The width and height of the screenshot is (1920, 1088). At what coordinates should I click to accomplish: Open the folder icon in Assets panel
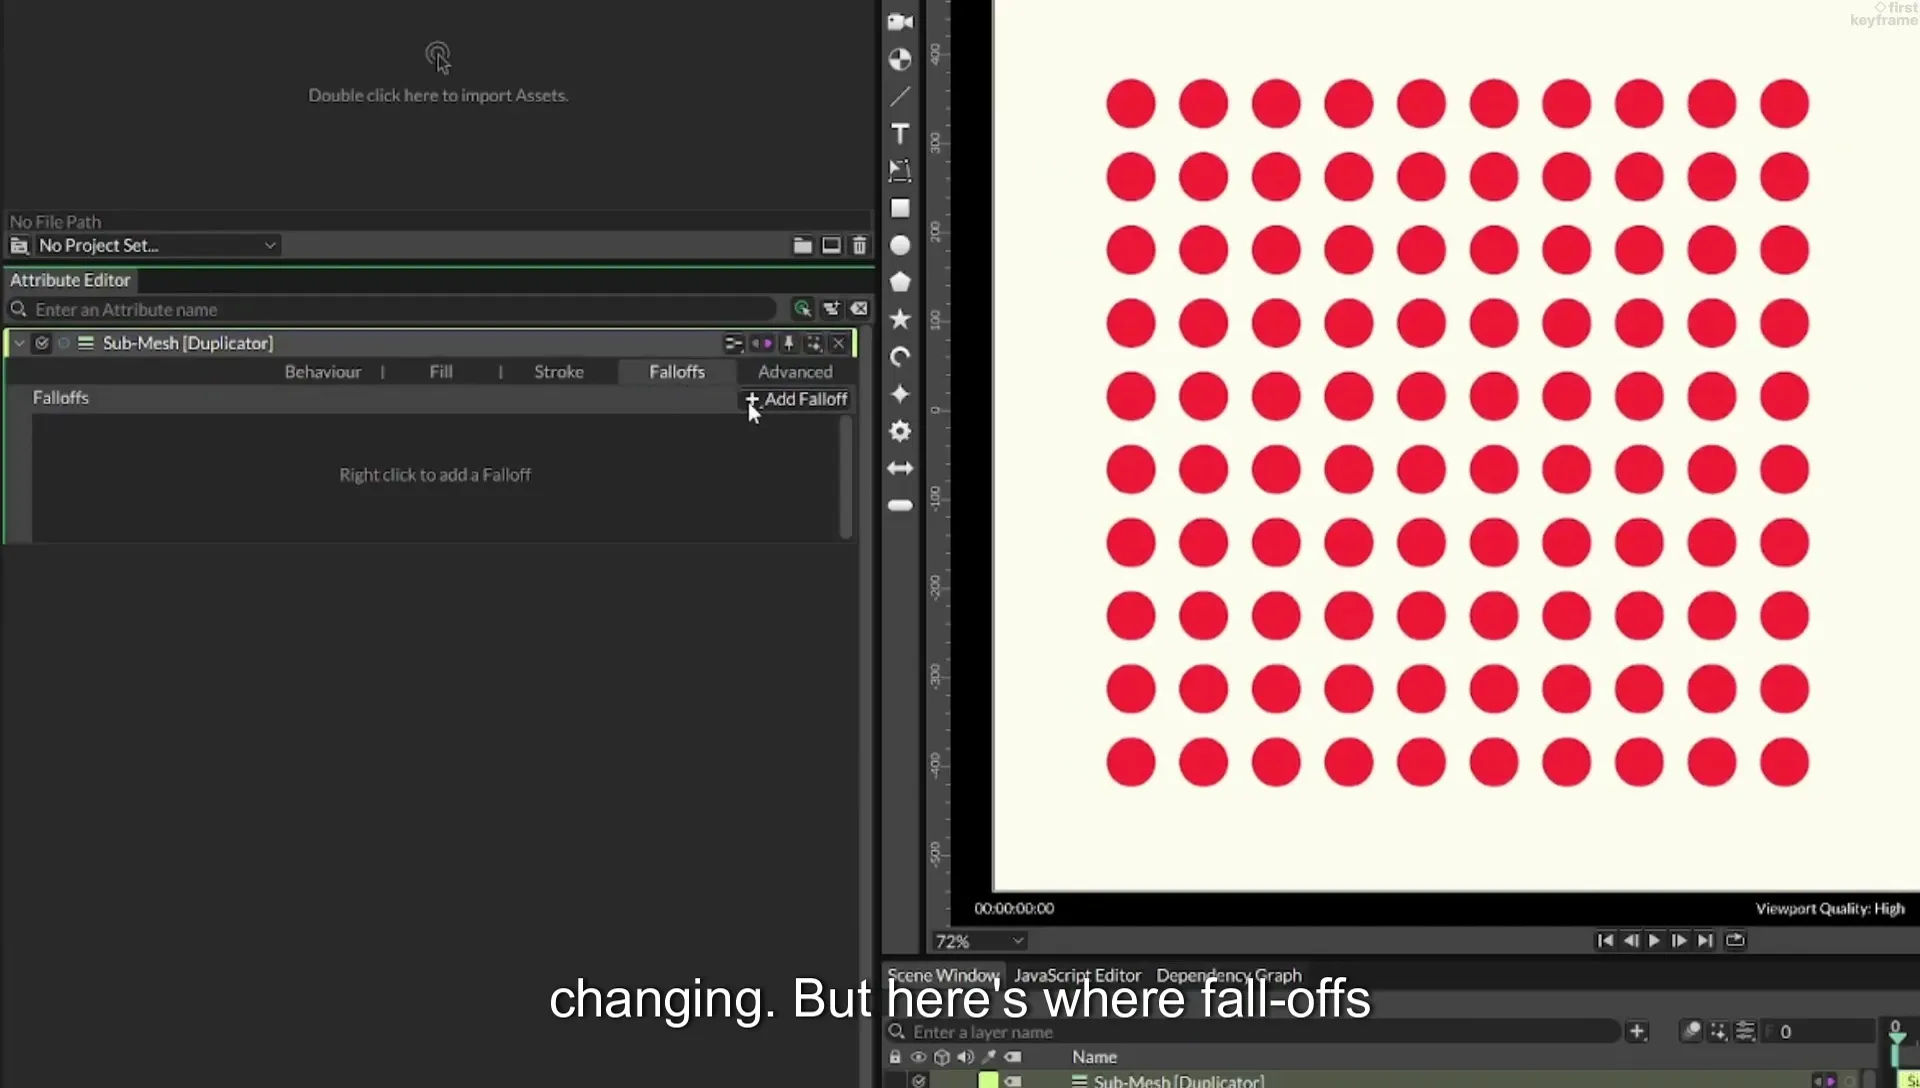click(802, 245)
